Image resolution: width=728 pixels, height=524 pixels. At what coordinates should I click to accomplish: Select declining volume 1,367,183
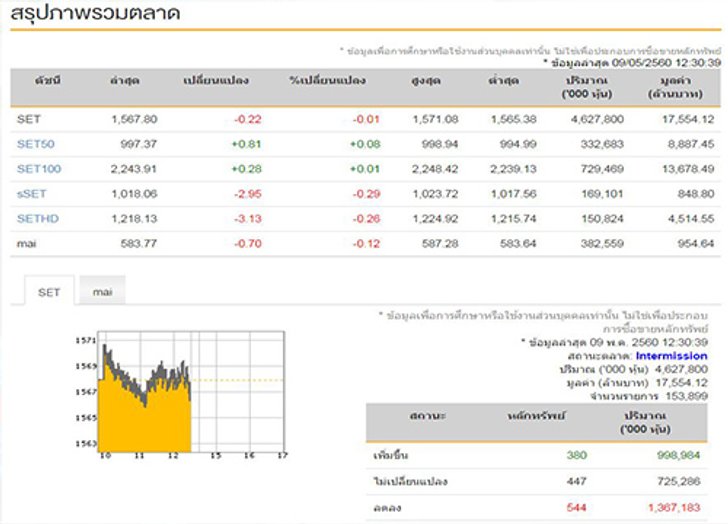pos(674,507)
